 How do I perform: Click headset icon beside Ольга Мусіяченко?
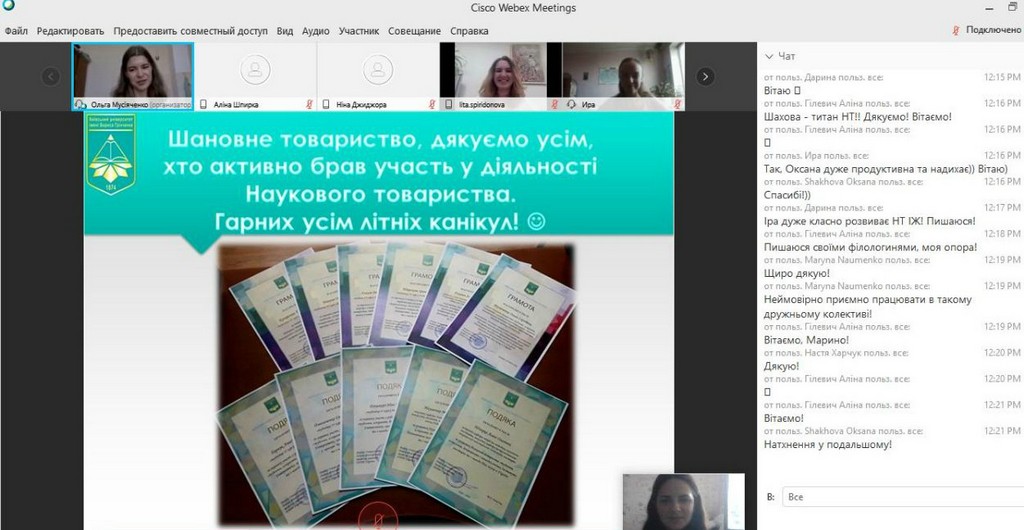(81, 104)
